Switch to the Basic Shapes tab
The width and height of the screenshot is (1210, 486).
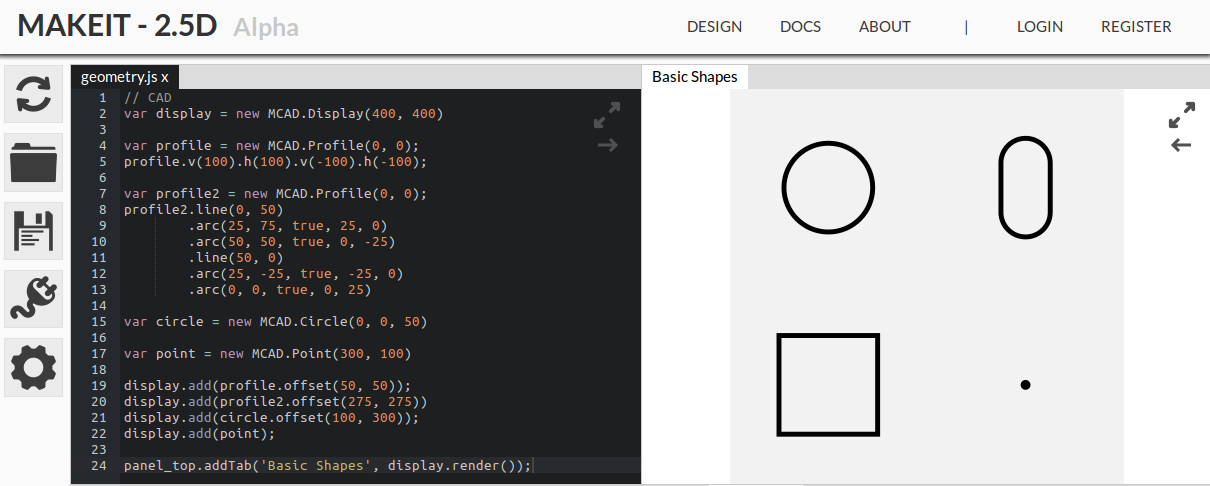[x=694, y=77]
